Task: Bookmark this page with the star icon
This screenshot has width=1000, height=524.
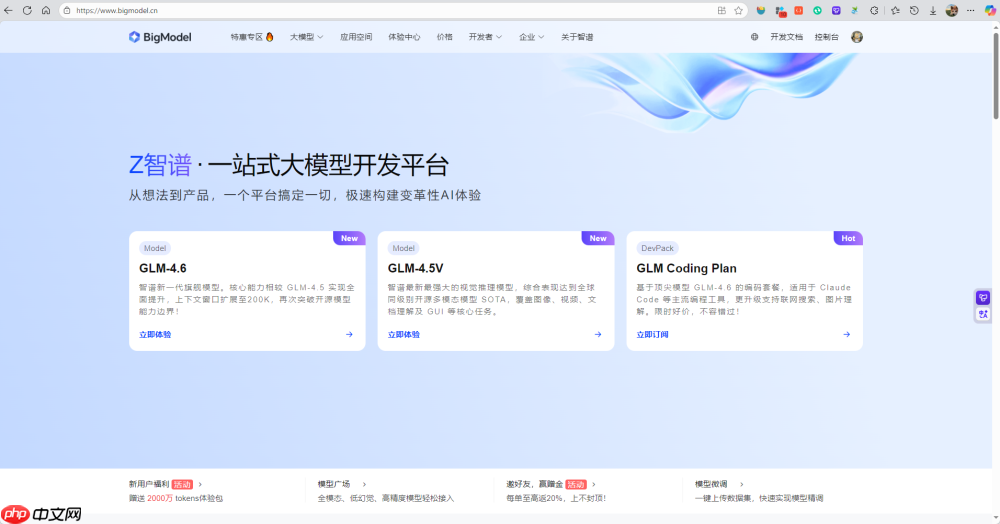Action: click(x=739, y=10)
